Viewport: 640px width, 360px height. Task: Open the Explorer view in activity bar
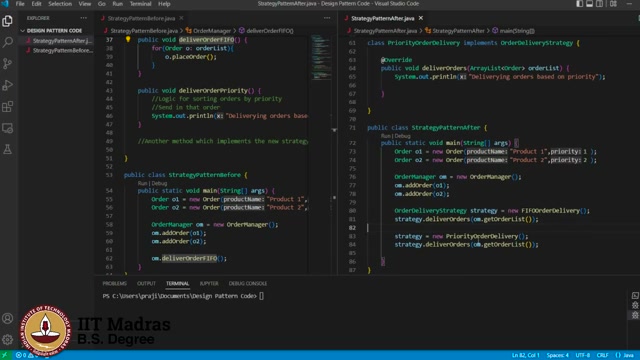7,21
